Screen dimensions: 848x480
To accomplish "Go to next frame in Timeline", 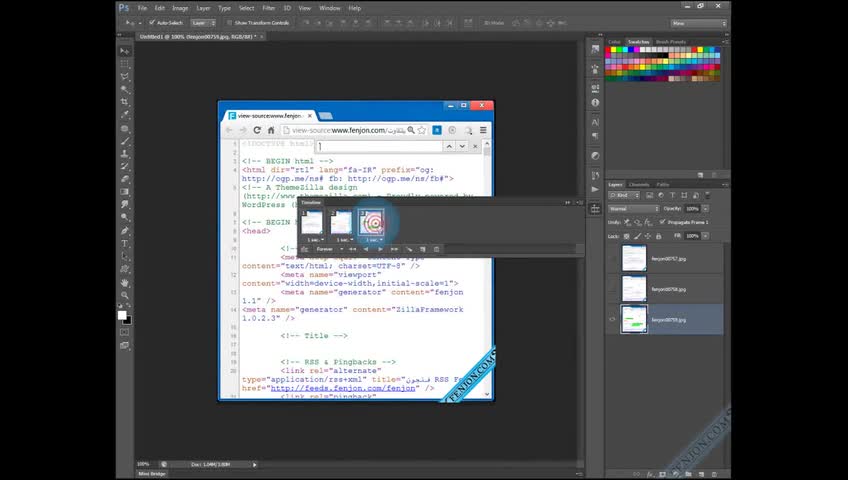I will [394, 249].
